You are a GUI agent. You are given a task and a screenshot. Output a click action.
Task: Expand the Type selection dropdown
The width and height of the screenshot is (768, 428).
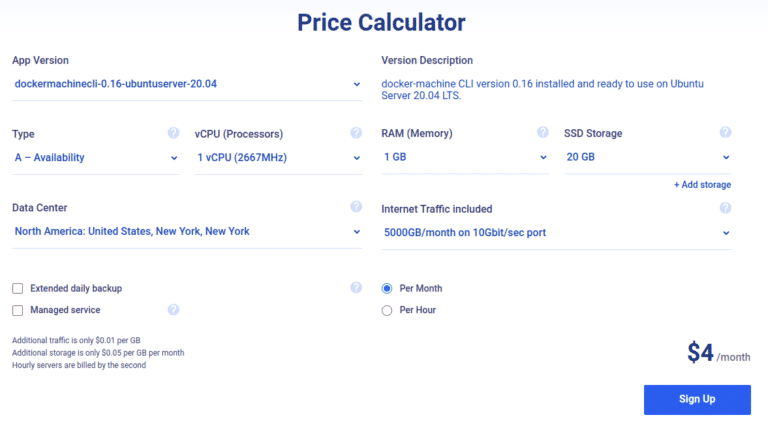pos(95,157)
